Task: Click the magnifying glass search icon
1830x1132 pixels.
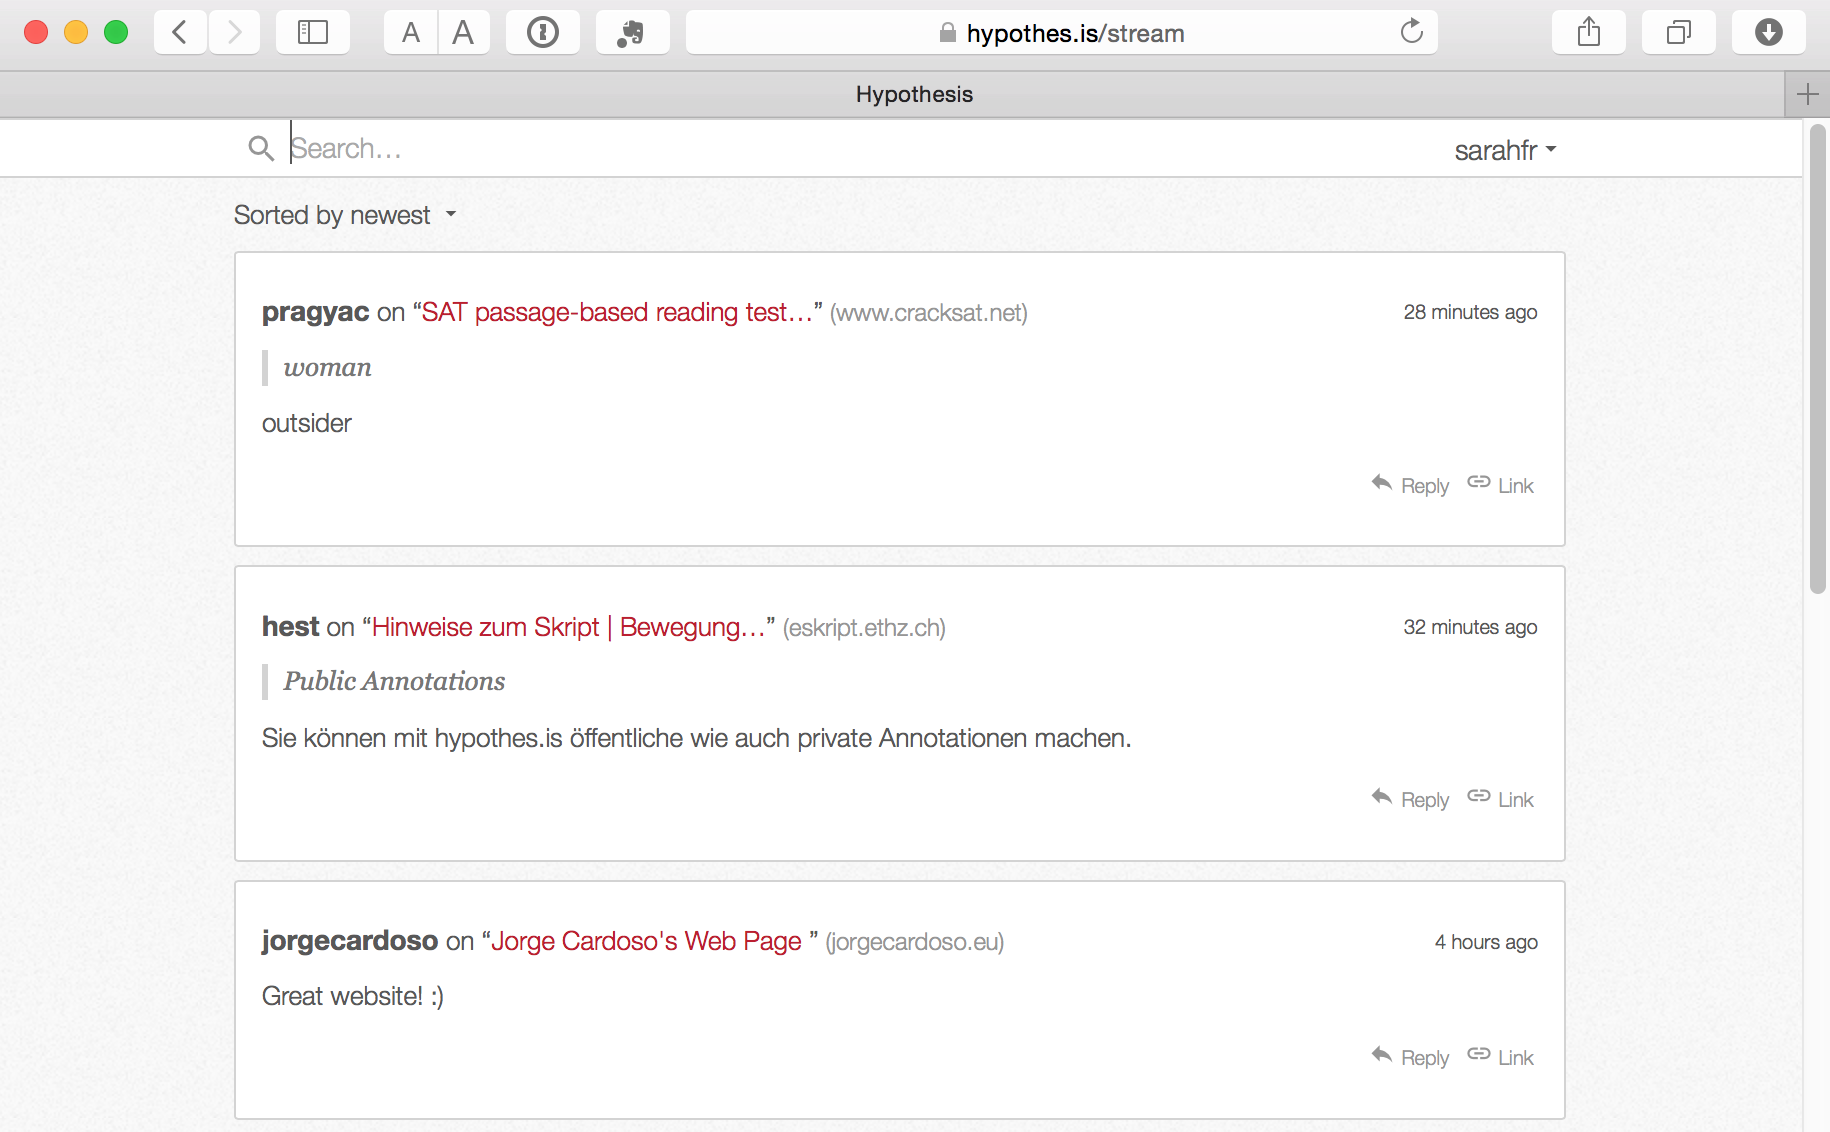Action: click(261, 148)
